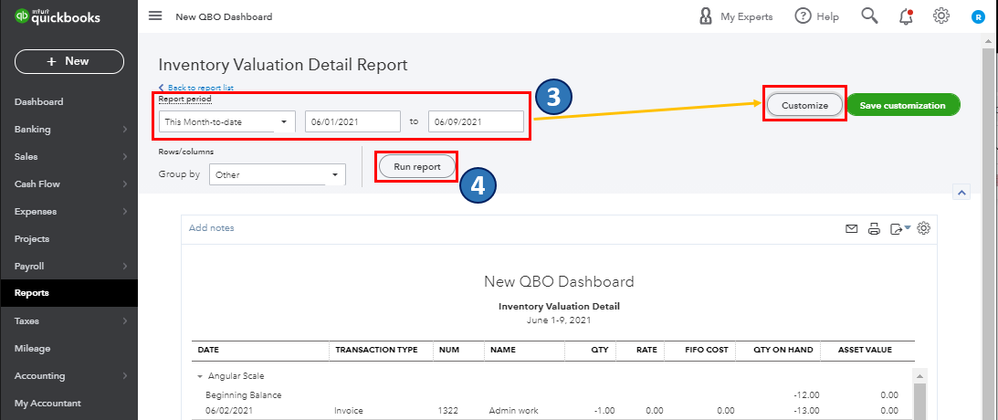Expand the Cash Flow submenu
This screenshot has height=420, width=998.
coord(125,184)
